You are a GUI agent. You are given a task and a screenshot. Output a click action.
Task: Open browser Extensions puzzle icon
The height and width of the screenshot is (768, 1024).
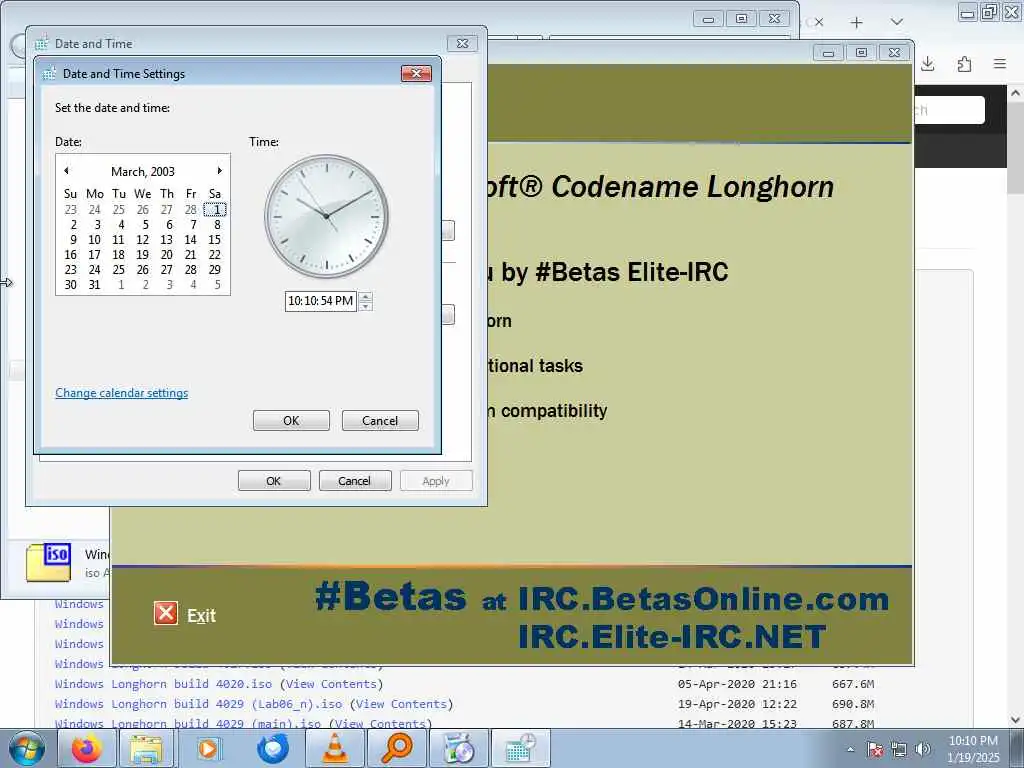(964, 64)
